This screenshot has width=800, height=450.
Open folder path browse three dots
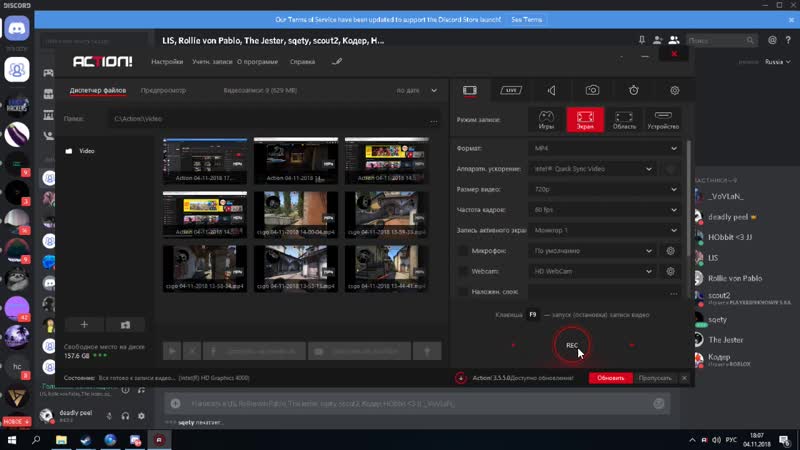(x=434, y=121)
